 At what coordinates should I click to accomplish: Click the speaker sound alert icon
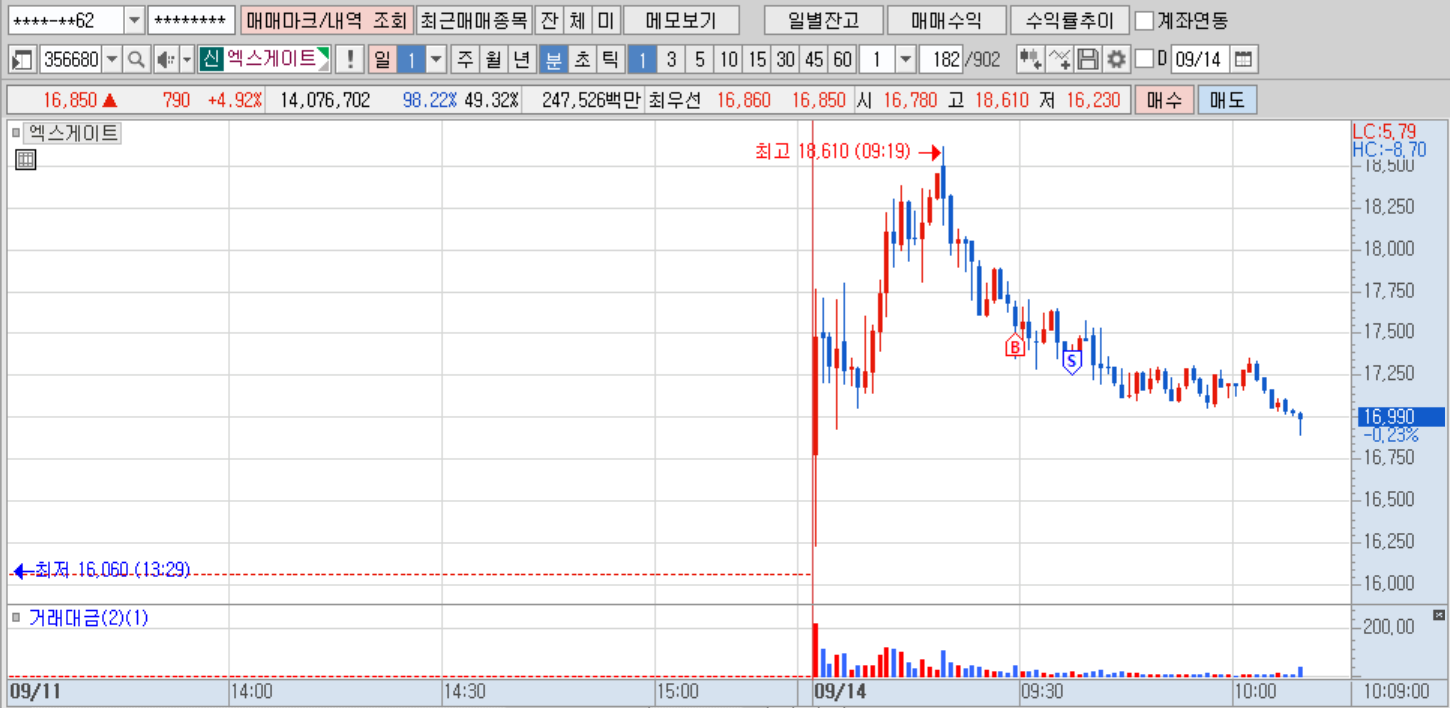tap(165, 60)
